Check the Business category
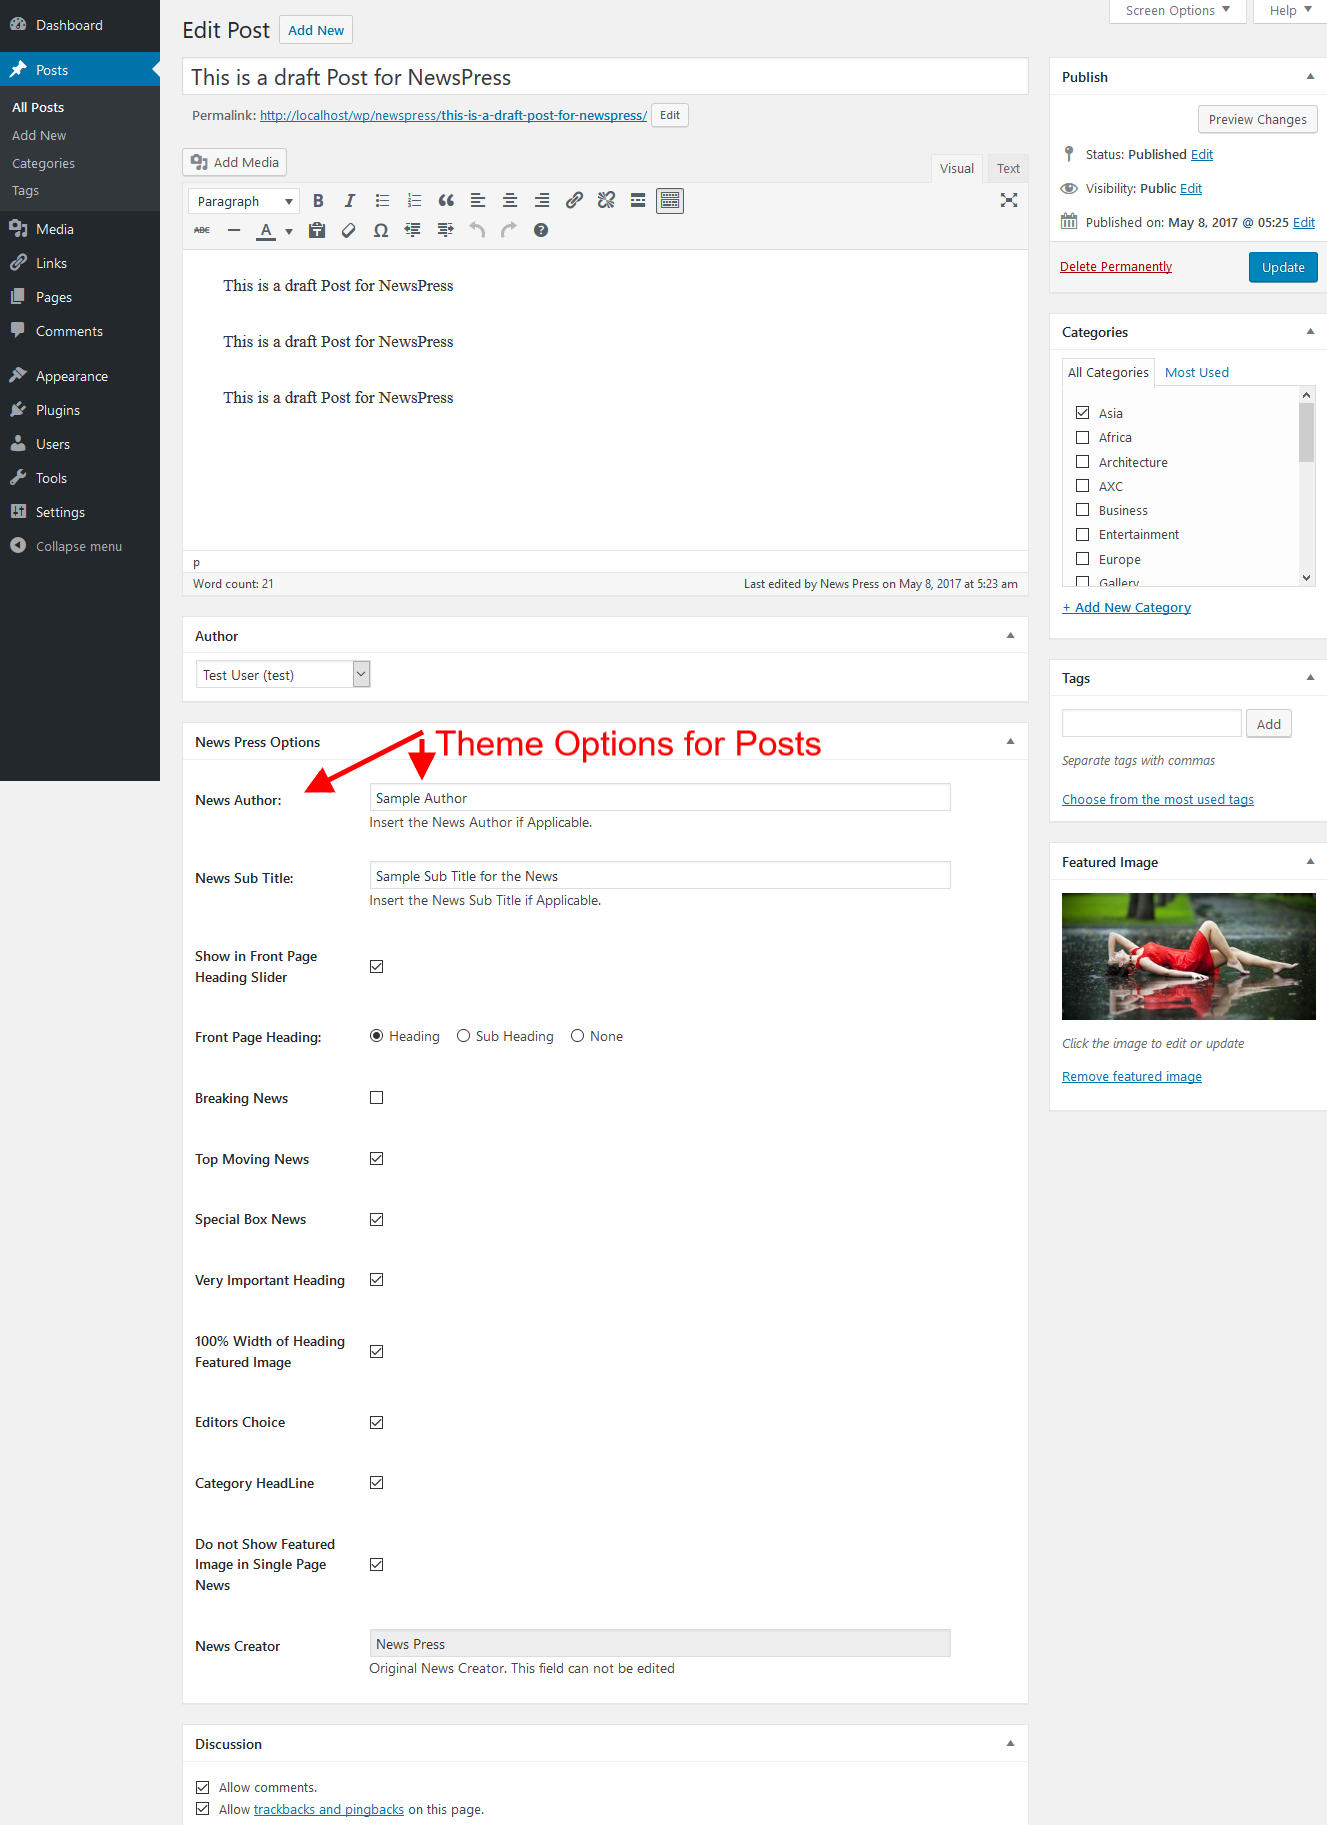Screen dimensions: 1327x1825 click(1082, 510)
